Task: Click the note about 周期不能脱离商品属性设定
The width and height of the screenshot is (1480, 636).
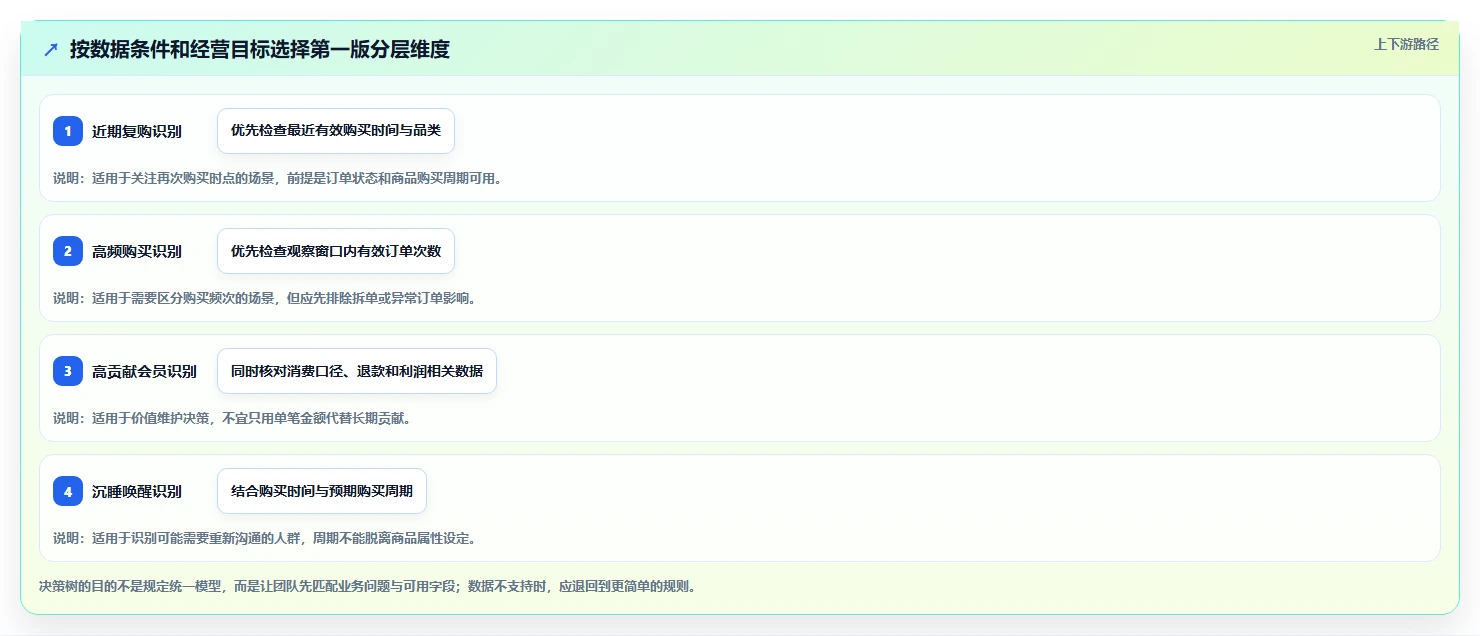Action: point(265,539)
